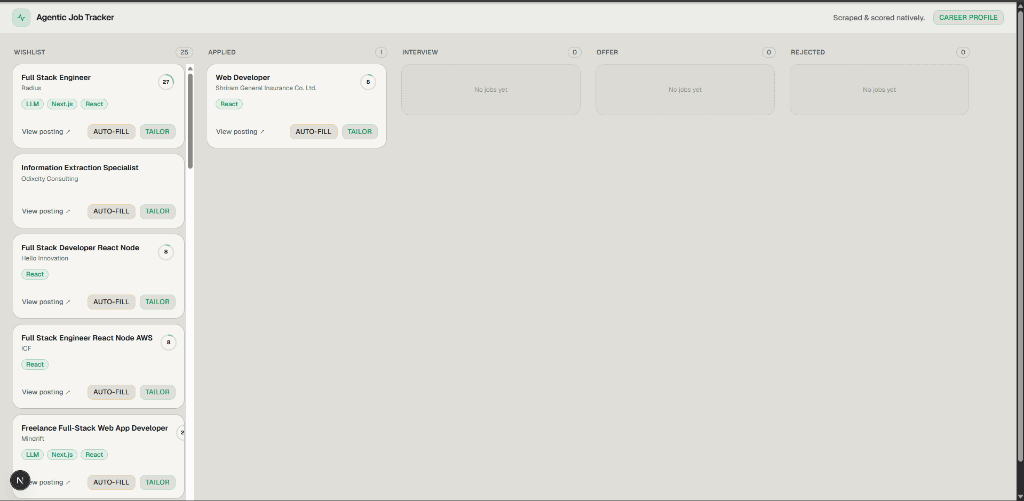Click the Applied count badge
This screenshot has height=501, width=1024.
(x=381, y=52)
